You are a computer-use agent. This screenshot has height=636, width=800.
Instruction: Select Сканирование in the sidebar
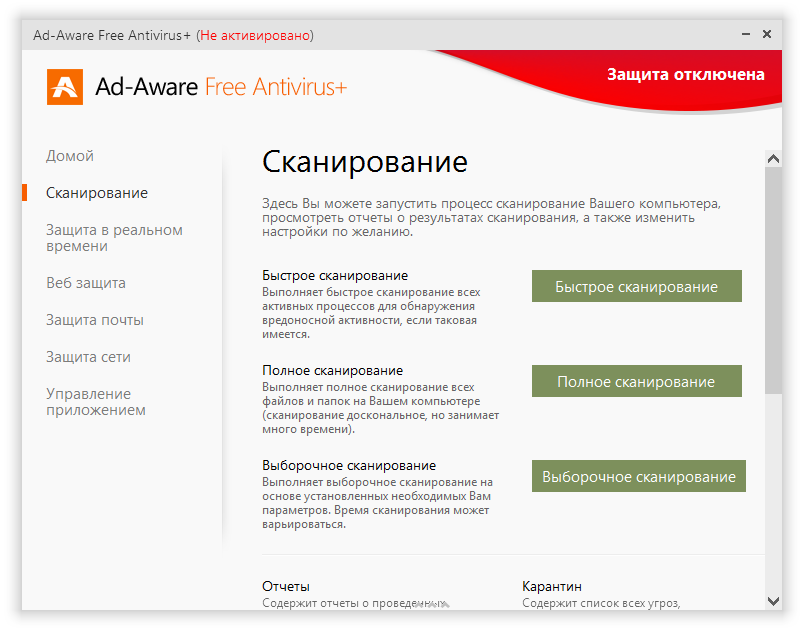97,193
